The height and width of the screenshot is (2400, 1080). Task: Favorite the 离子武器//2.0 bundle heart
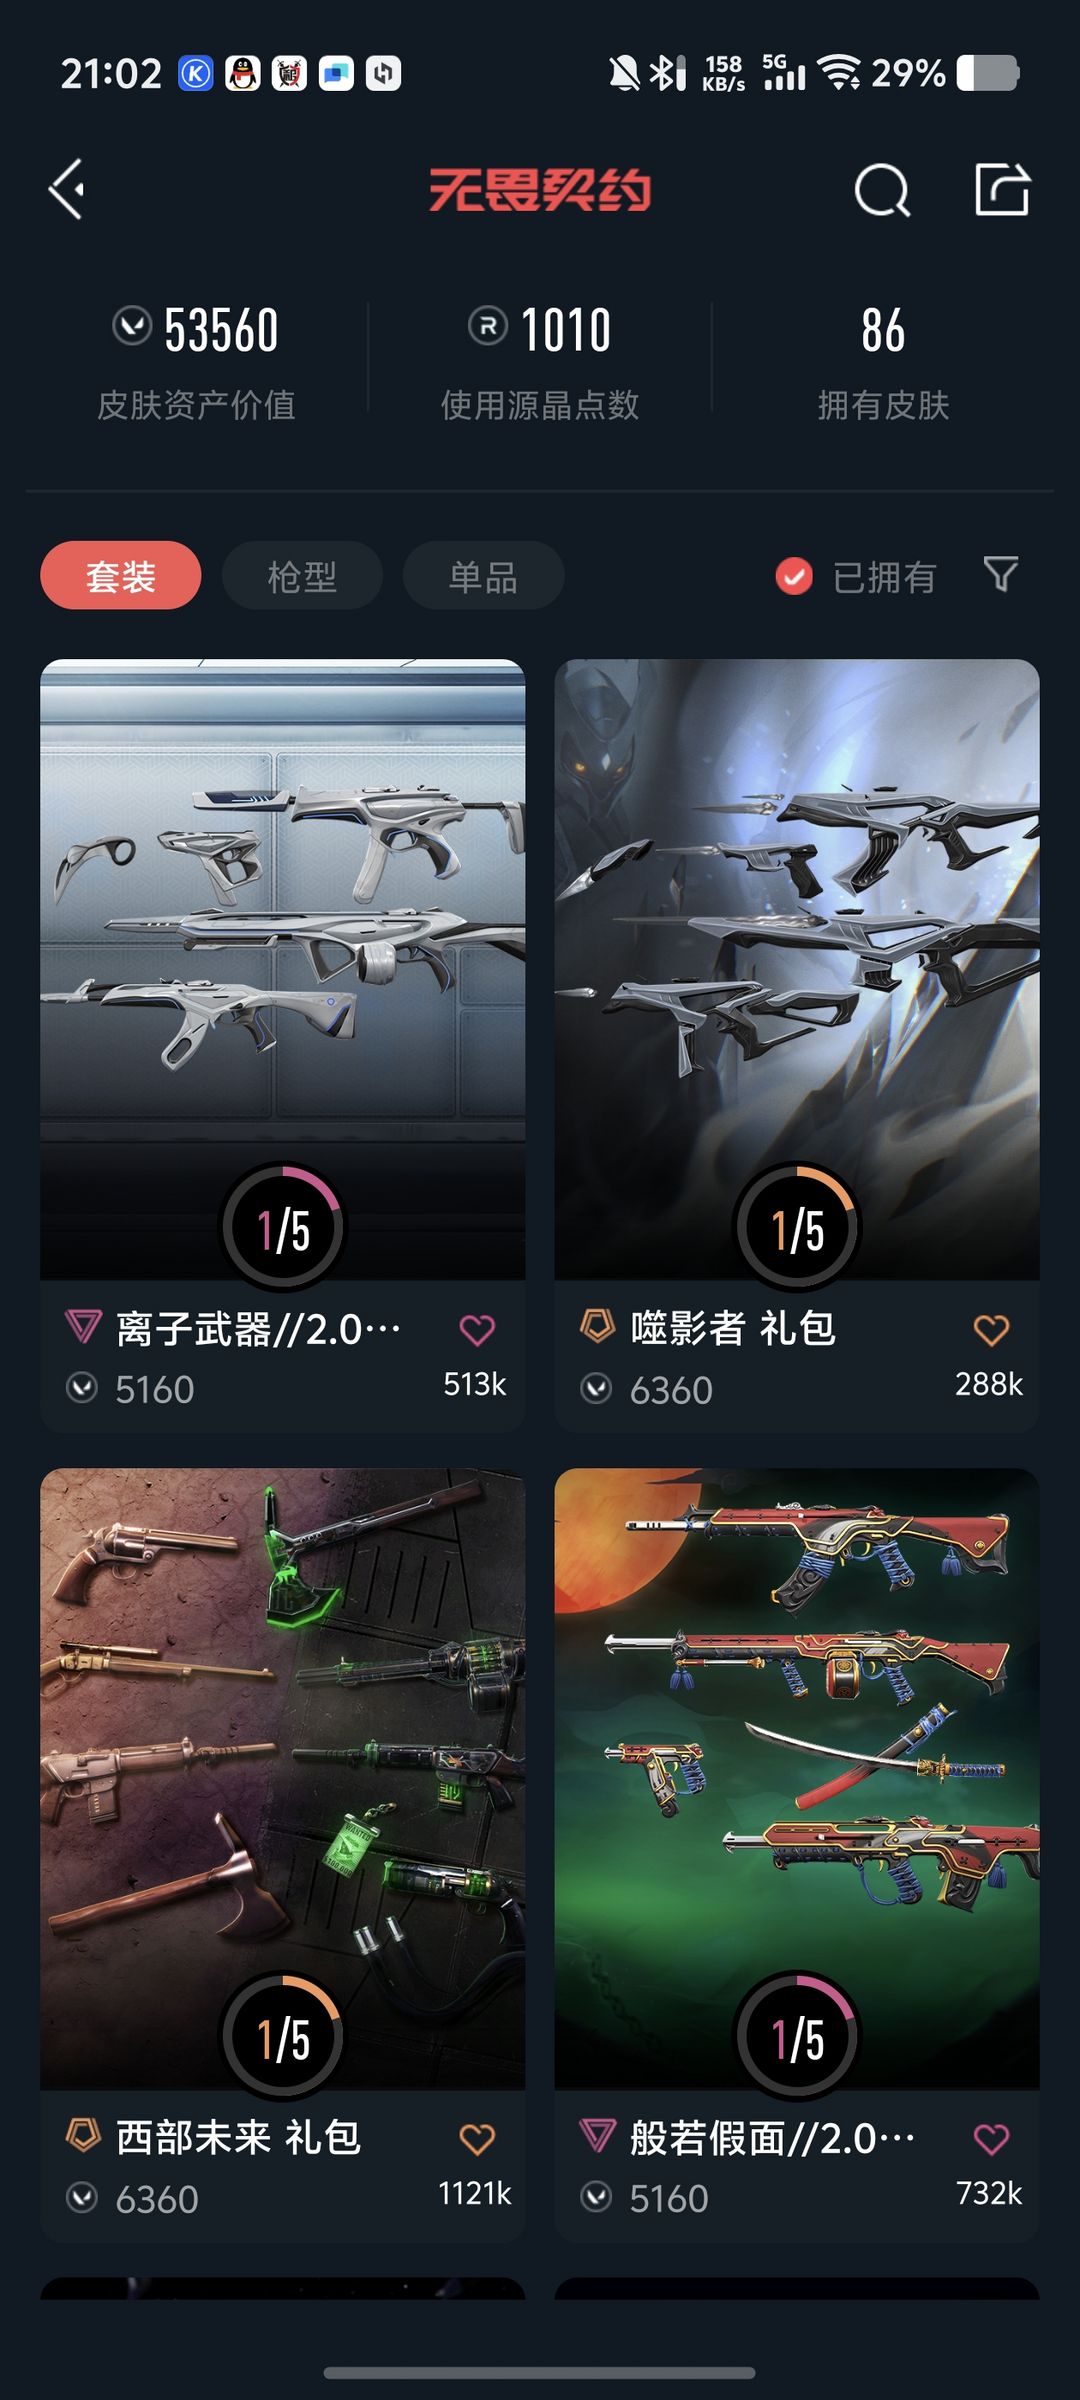(x=477, y=1330)
